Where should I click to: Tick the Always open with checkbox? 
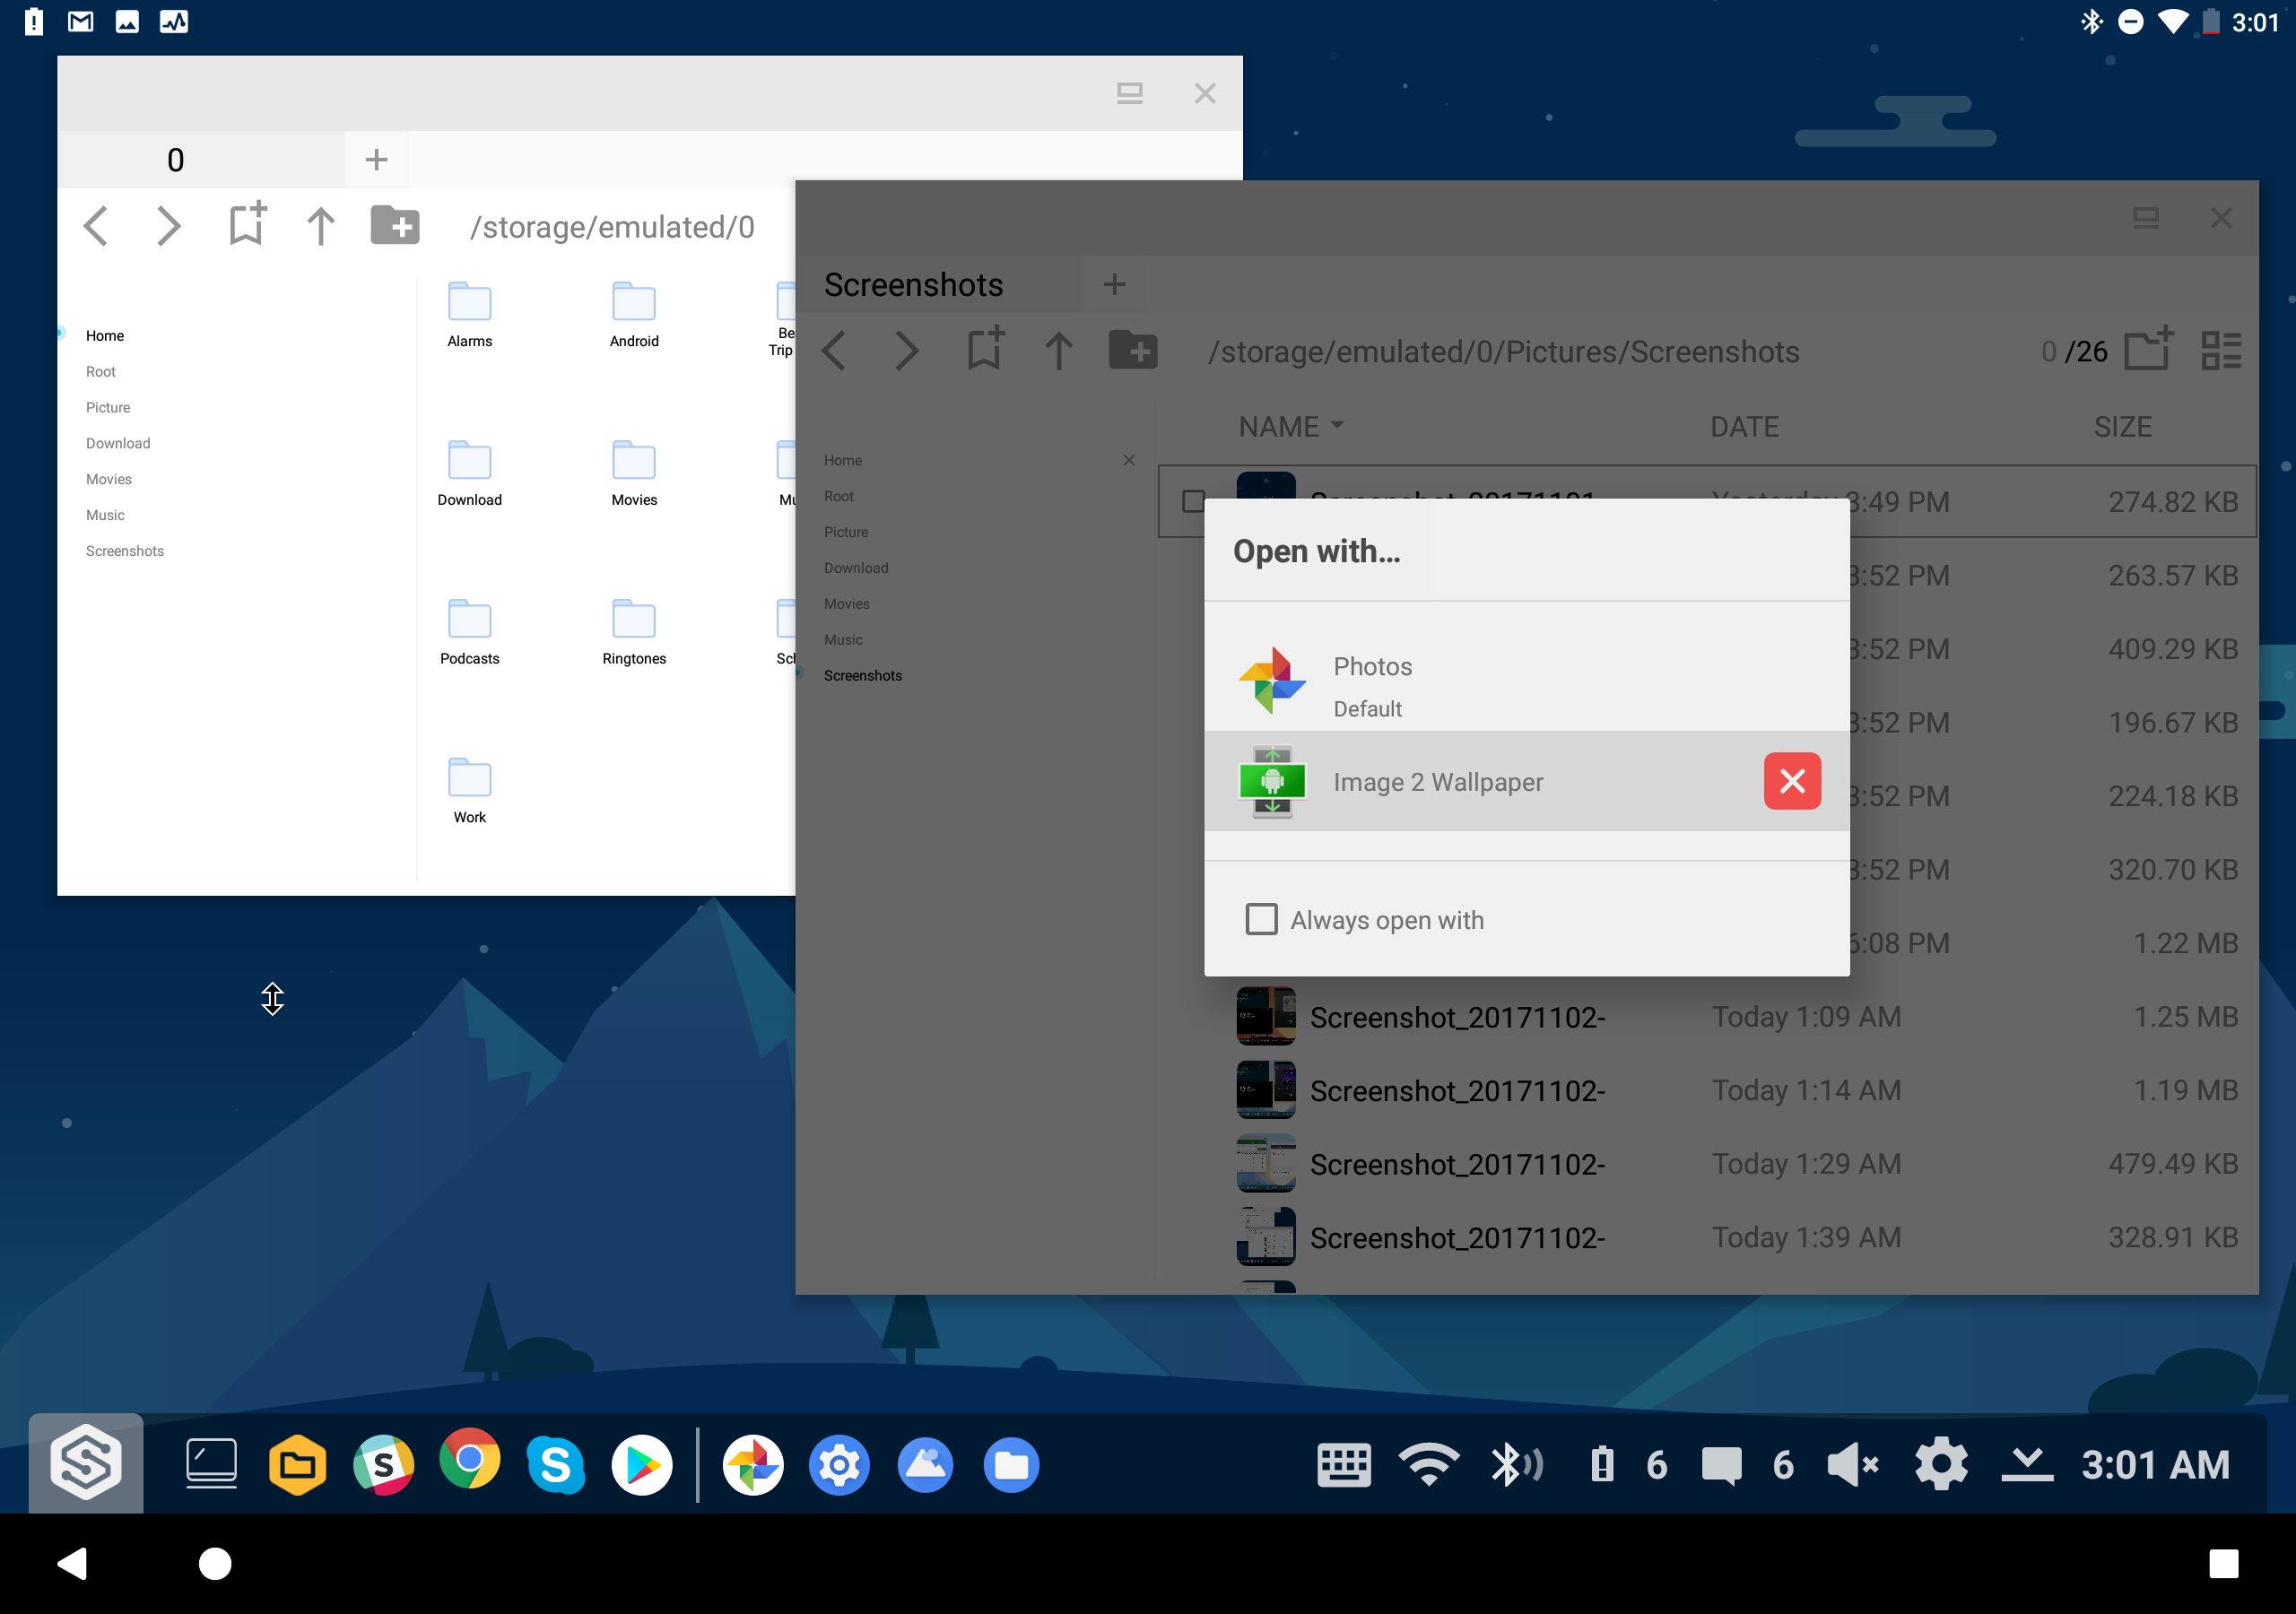(1261, 919)
